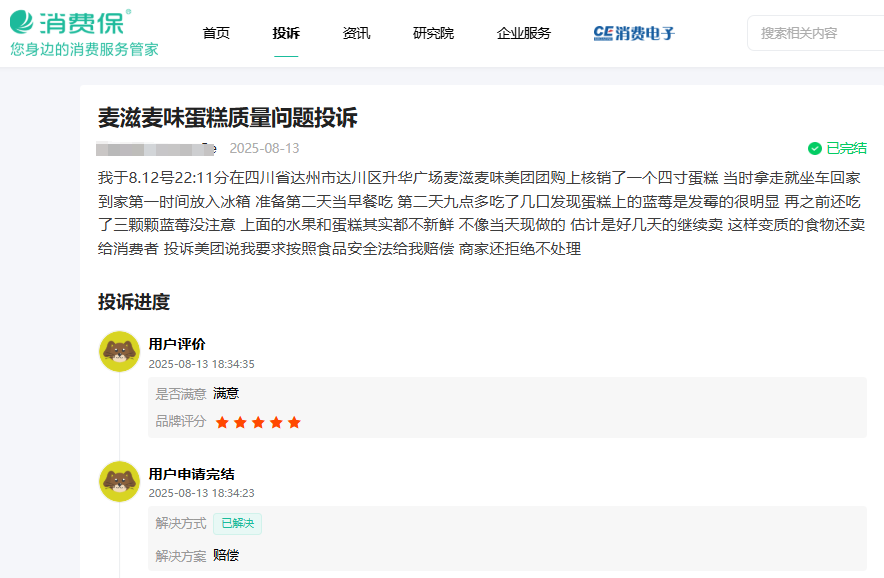The width and height of the screenshot is (884, 578).
Task: Click timestamp 2025-08-13 18:34:35
Action: pos(201,364)
